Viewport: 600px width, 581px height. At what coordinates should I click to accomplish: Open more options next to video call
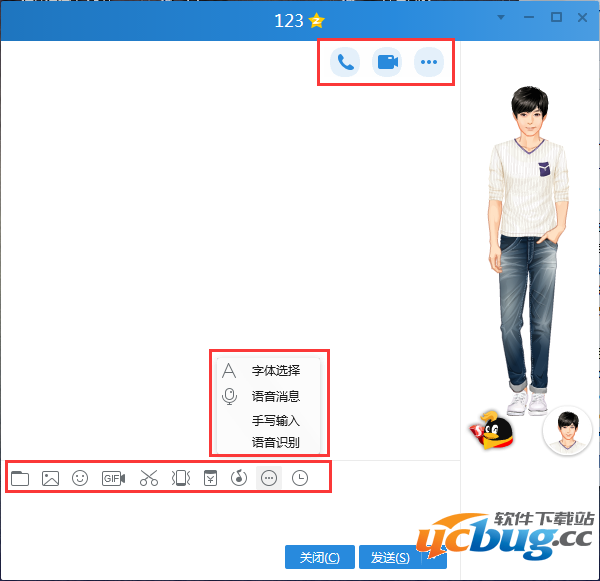tap(429, 62)
